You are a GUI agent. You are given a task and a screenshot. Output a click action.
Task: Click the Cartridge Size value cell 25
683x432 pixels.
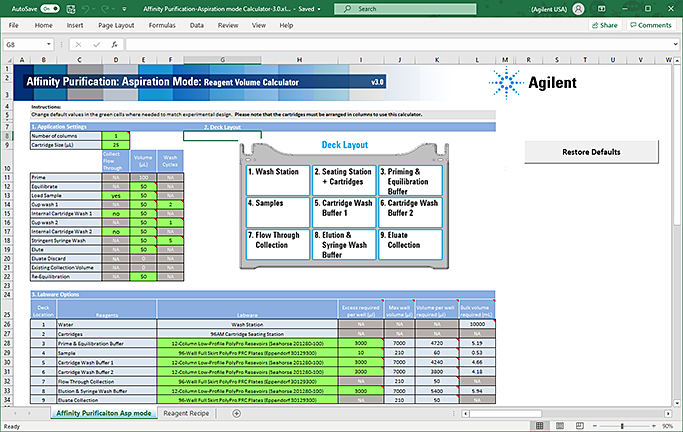[x=115, y=145]
